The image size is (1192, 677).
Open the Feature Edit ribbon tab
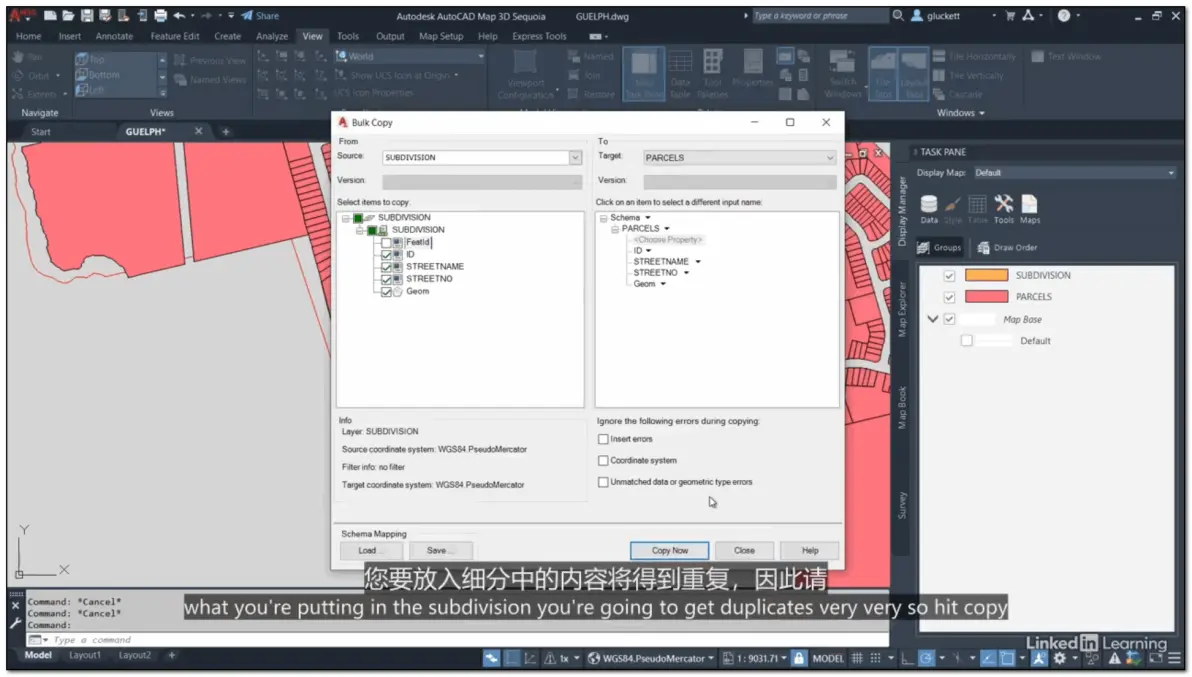click(175, 36)
